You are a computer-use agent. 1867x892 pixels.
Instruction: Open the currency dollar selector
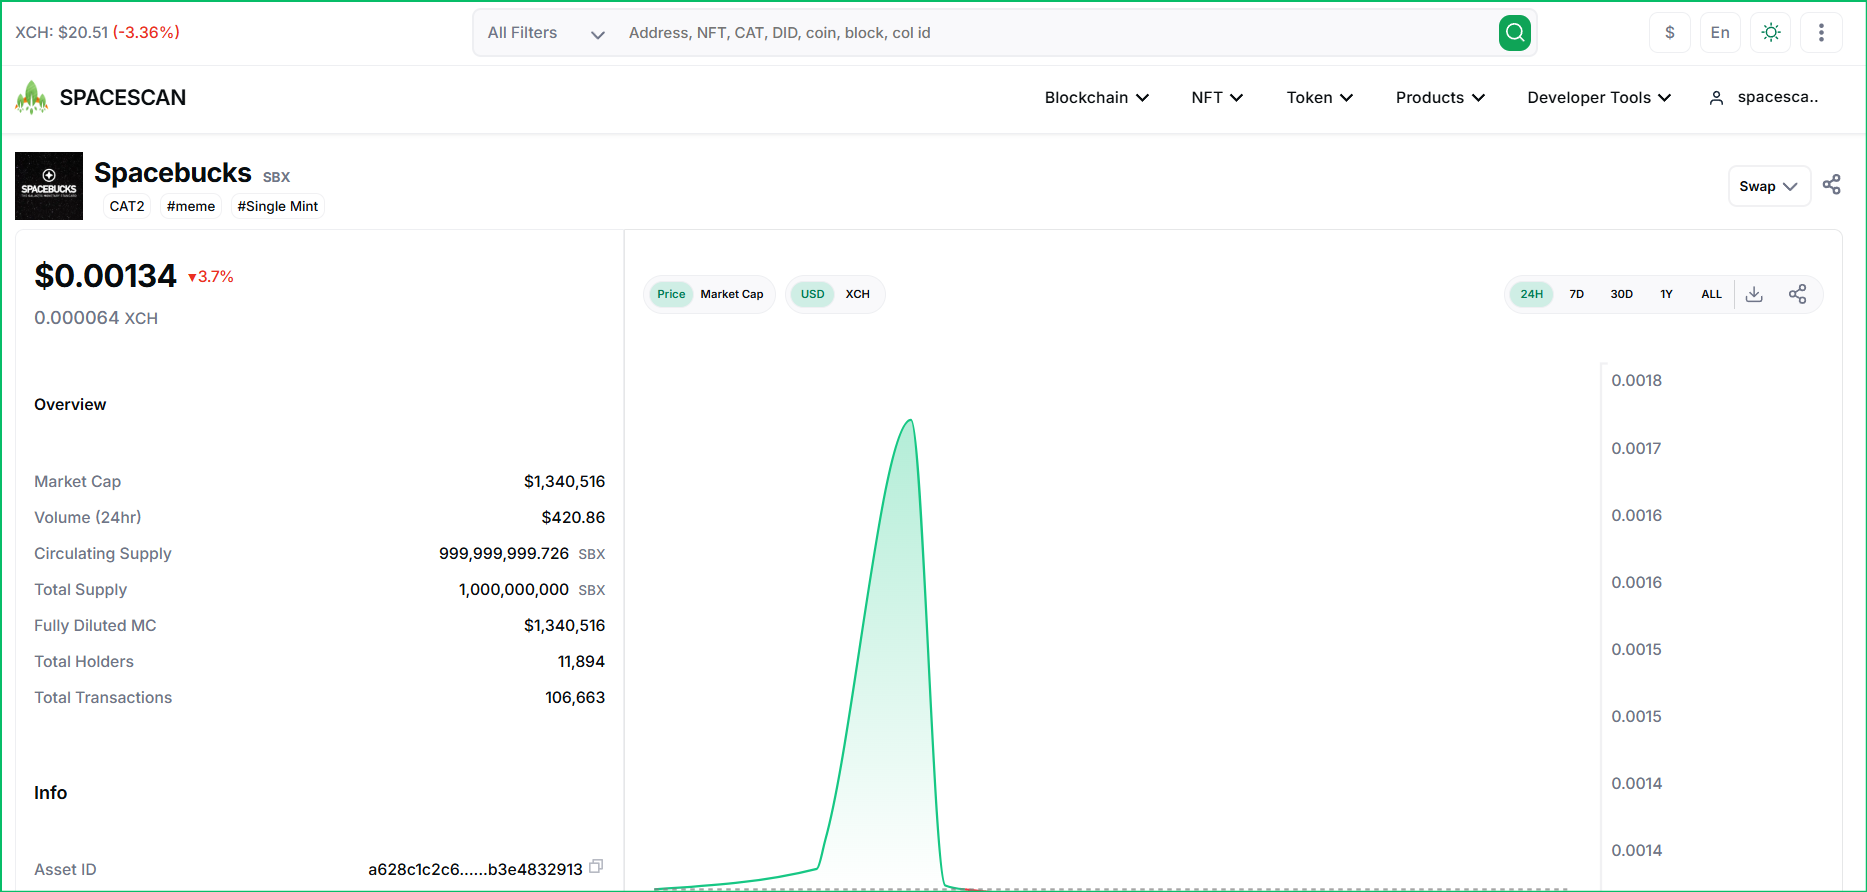[1670, 33]
